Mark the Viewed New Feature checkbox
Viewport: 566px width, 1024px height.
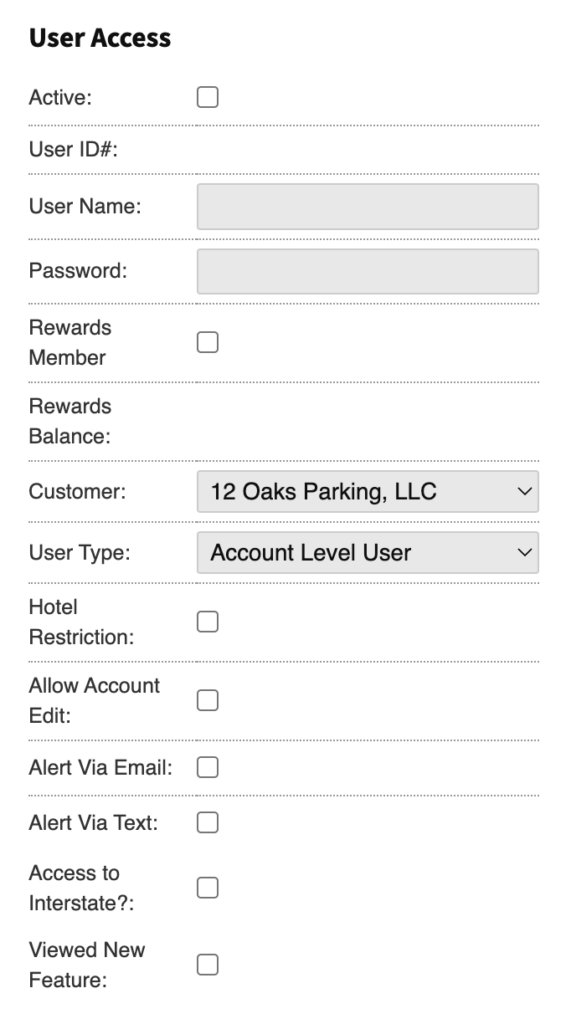(x=208, y=965)
